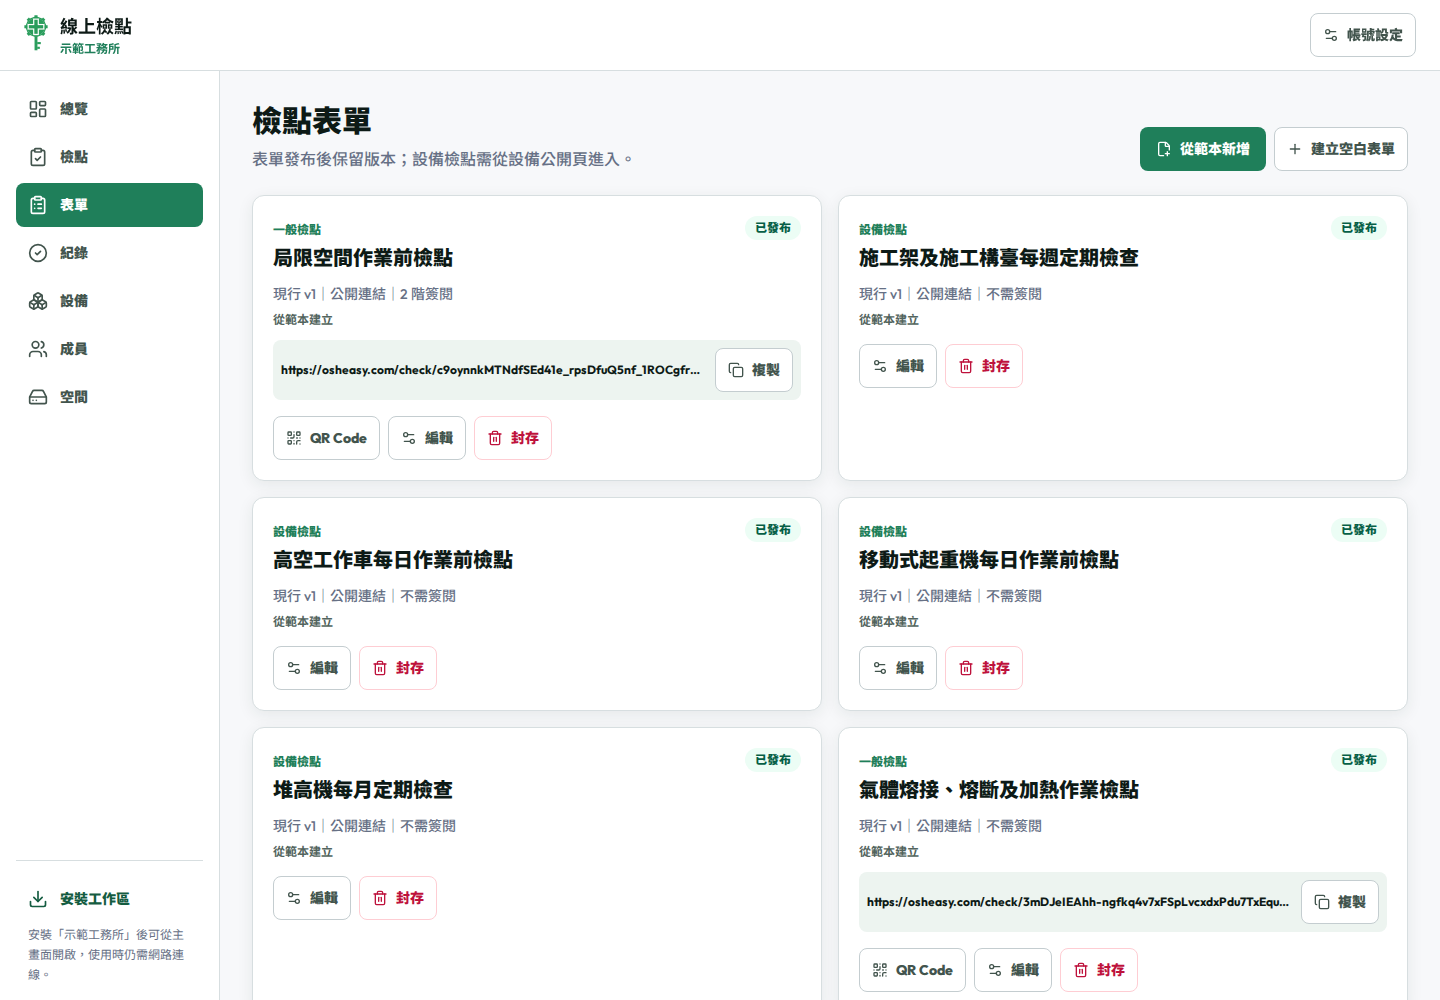This screenshot has height=1000, width=1440.
Task: Click the 表單 clipboard-list icon
Action: (38, 205)
